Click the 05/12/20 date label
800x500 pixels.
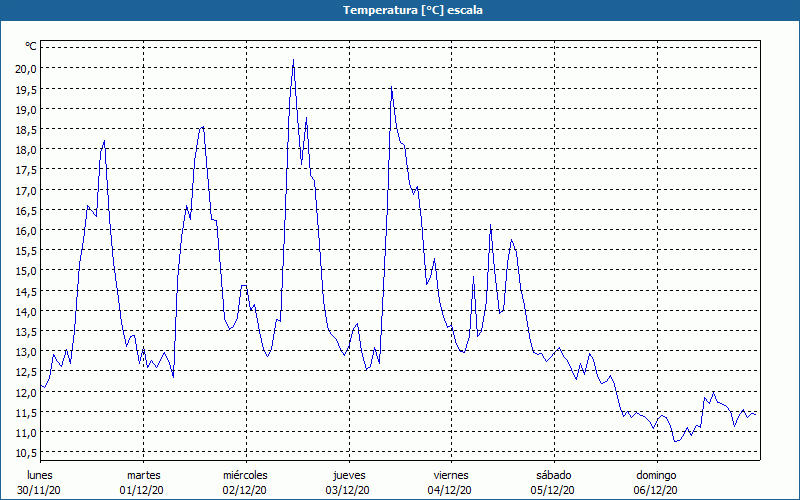point(553,490)
